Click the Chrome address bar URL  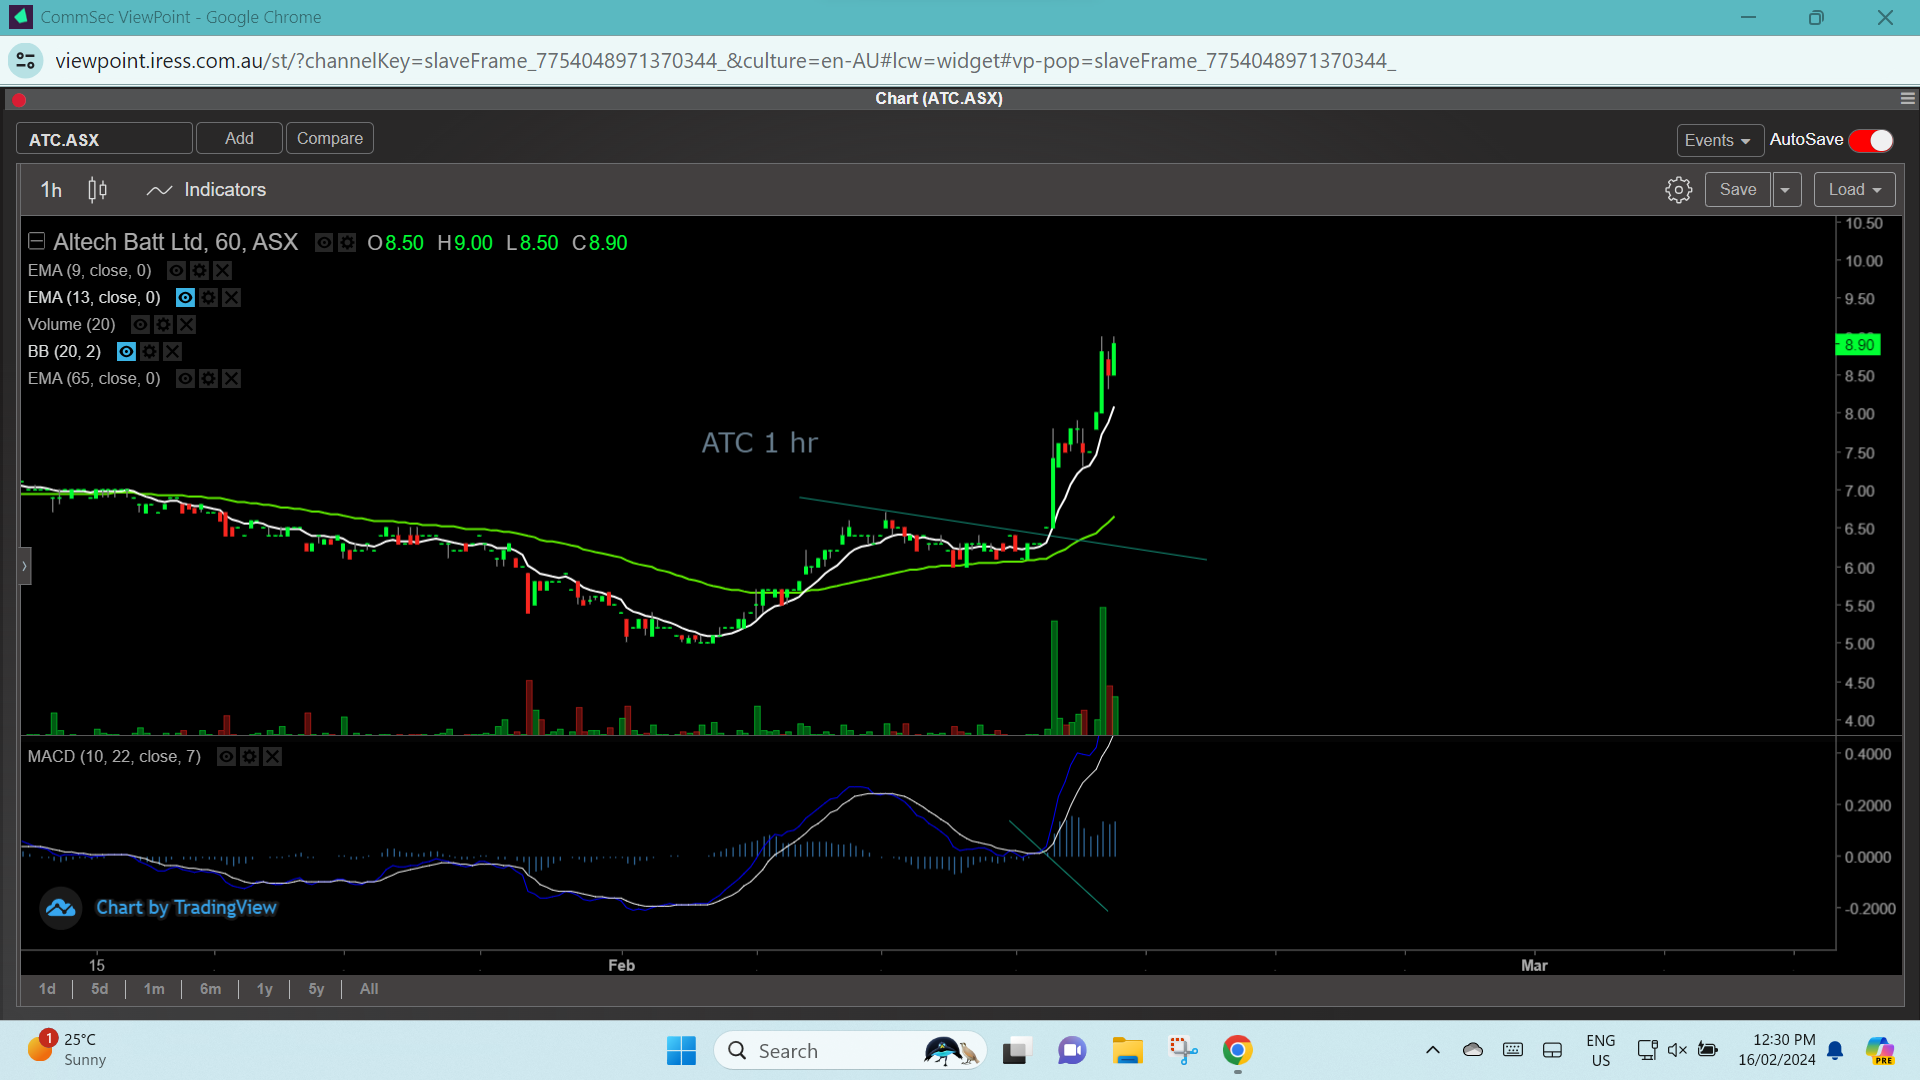(x=725, y=61)
